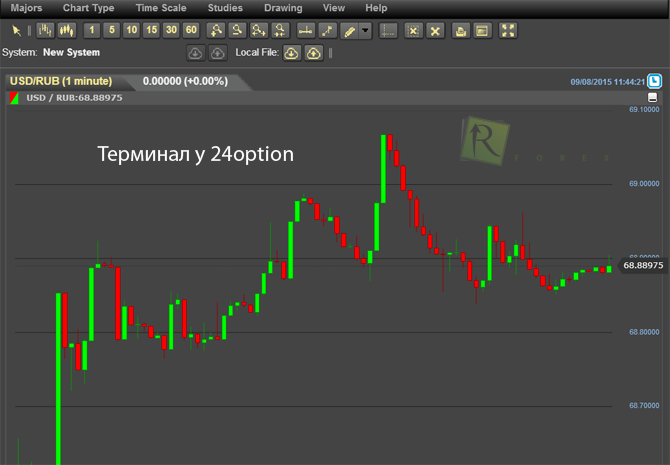Click the minimize chart panel icon
Image resolution: width=670 pixels, height=465 pixels.
click(x=652, y=97)
